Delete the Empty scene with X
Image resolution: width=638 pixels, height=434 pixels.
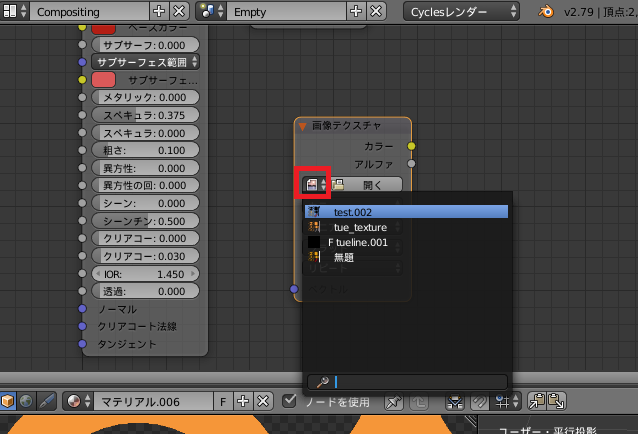(376, 11)
